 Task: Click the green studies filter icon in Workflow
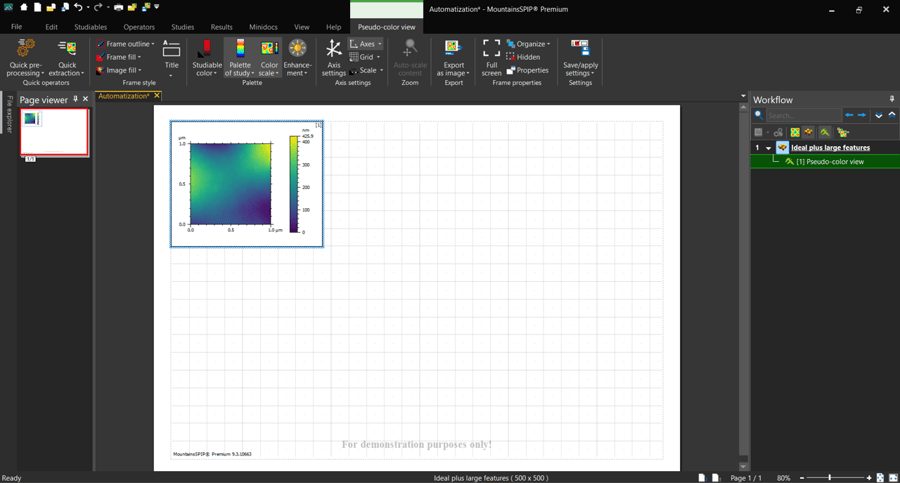825,133
